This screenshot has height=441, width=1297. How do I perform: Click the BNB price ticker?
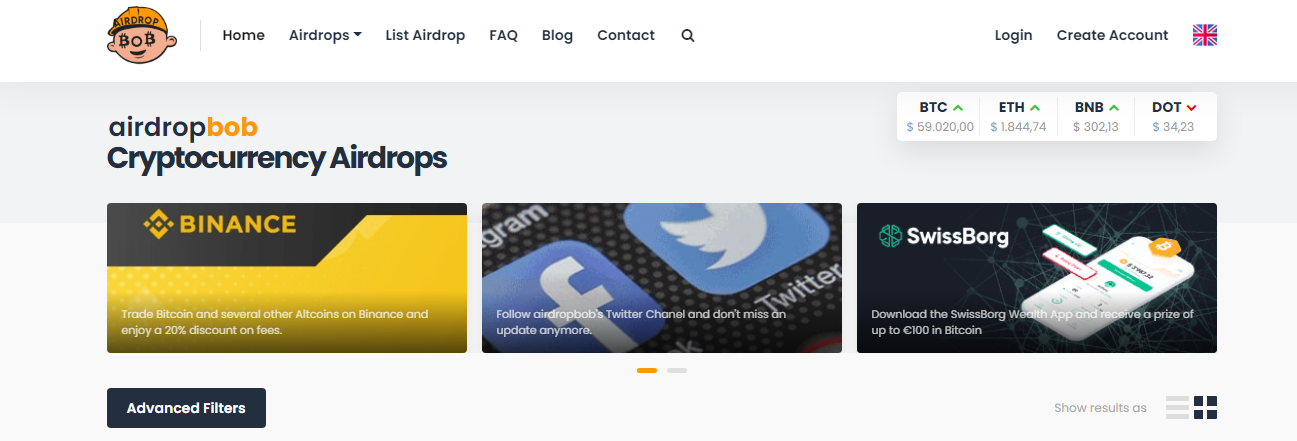click(1096, 116)
